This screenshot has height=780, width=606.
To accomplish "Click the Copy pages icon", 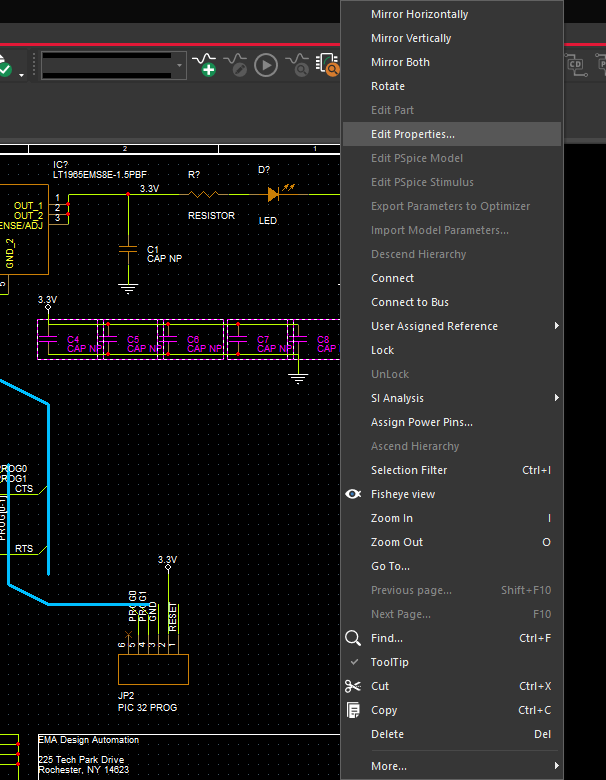I will (353, 710).
